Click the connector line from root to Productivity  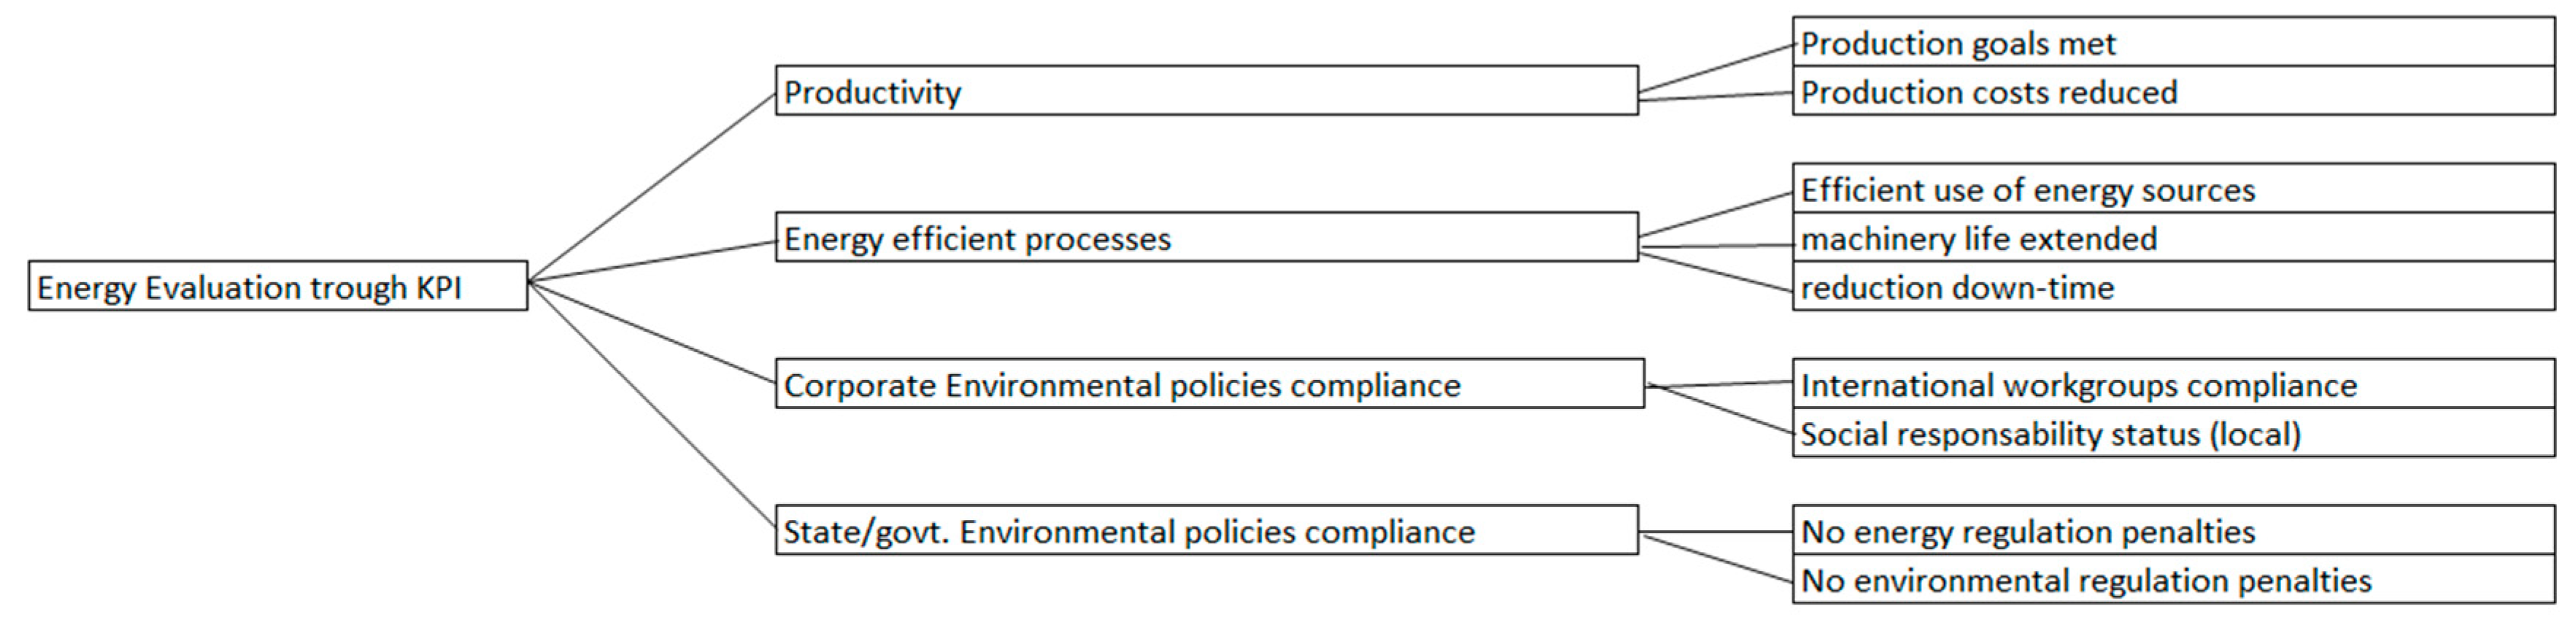[652, 187]
